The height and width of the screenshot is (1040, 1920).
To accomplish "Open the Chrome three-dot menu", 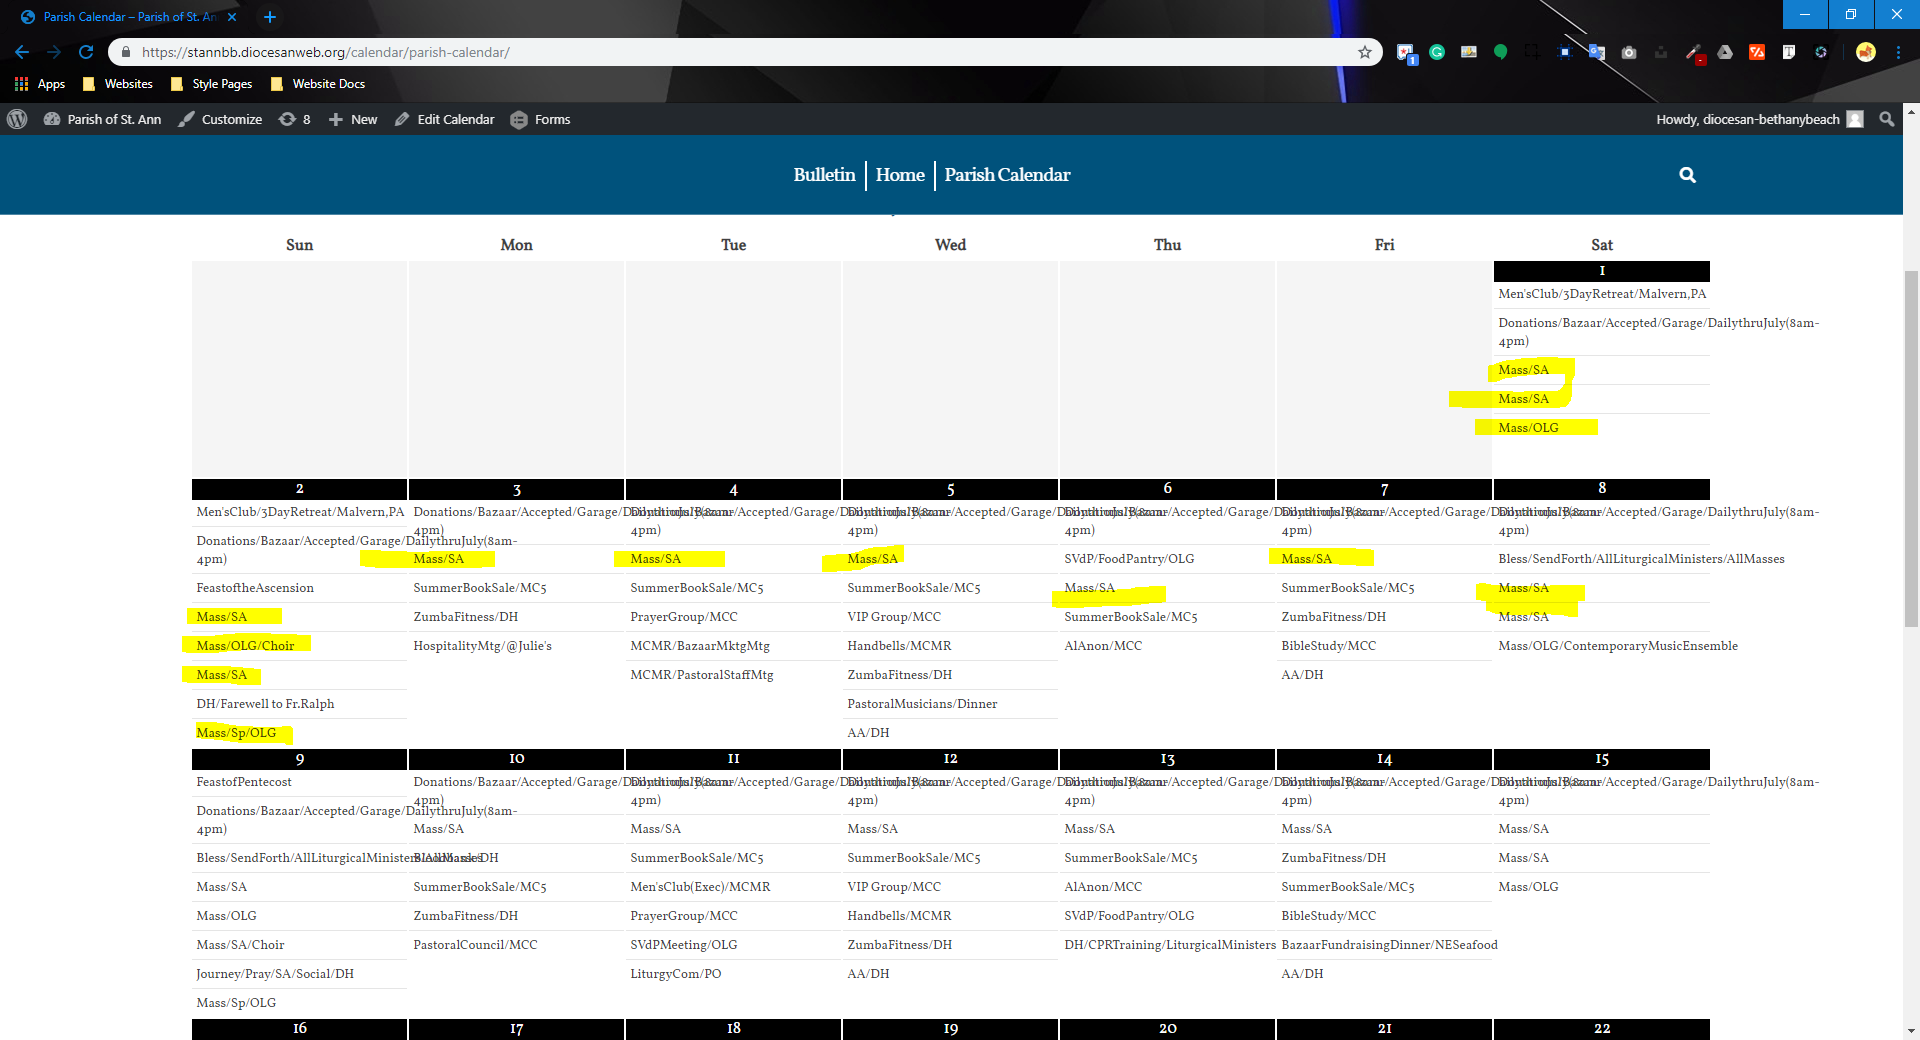I will pos(1898,52).
